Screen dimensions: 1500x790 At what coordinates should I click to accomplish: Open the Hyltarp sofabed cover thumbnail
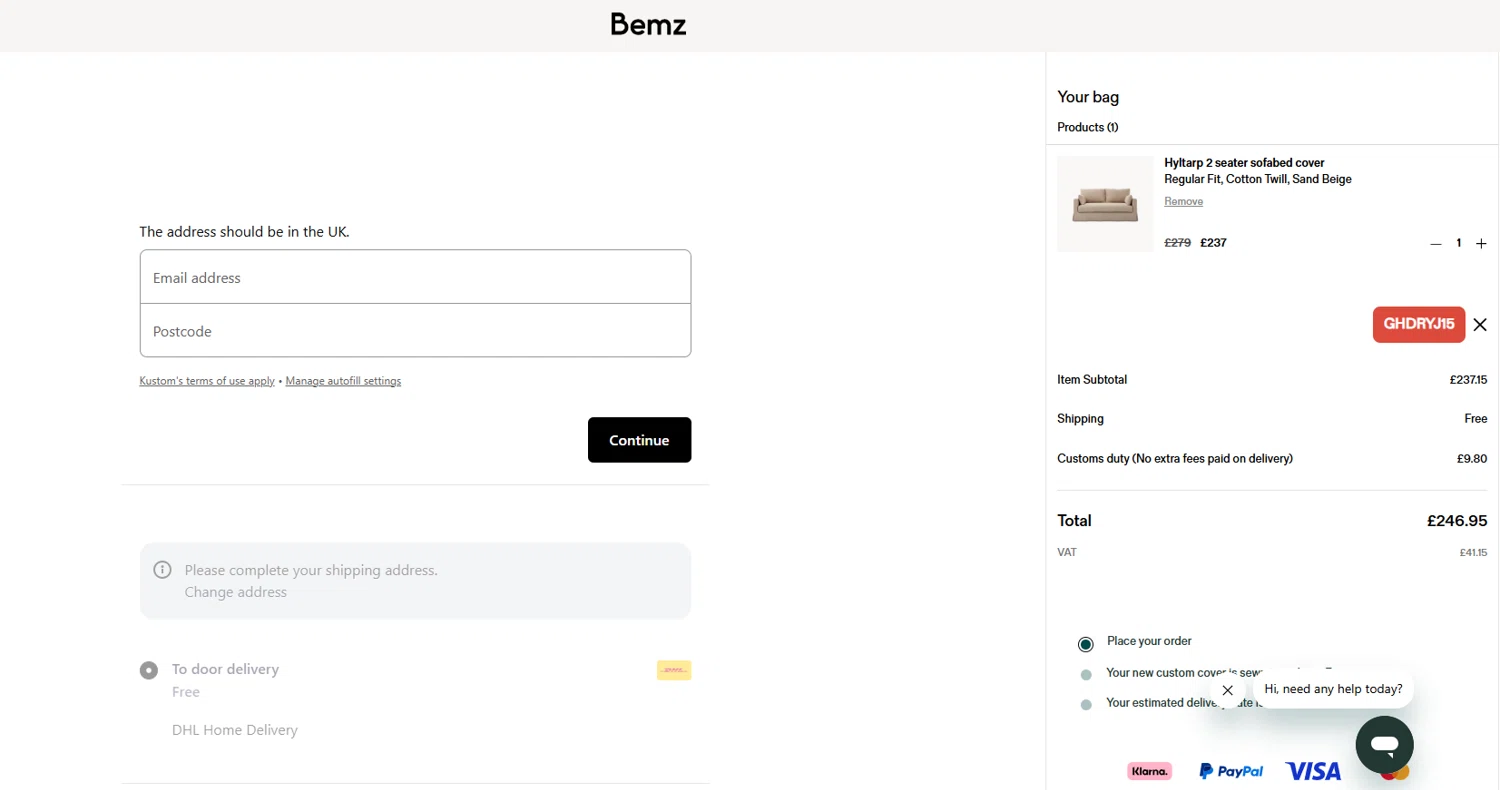coord(1105,204)
